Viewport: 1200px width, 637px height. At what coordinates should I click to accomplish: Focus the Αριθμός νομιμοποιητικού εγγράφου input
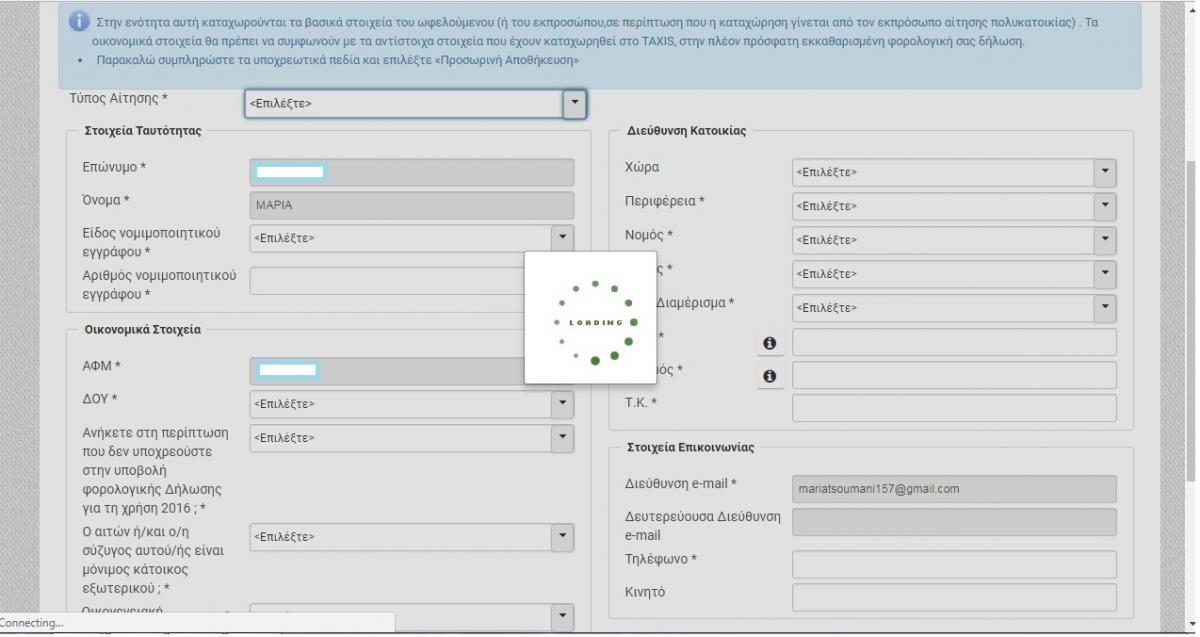385,281
